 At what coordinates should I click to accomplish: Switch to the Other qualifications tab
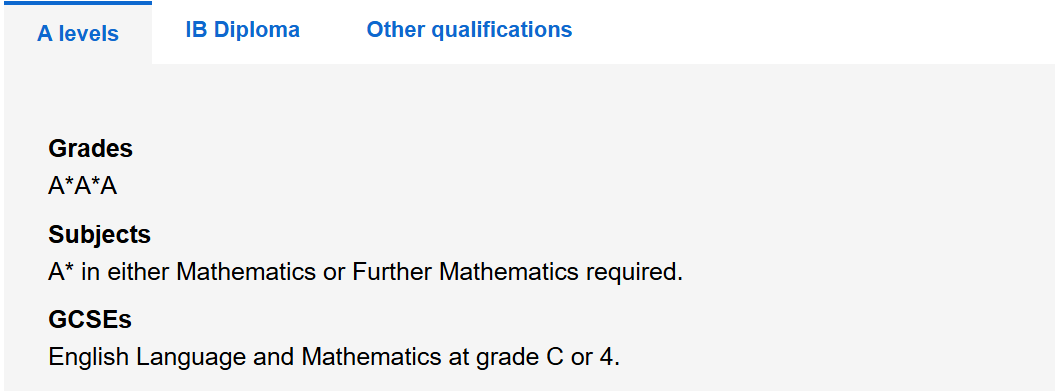[x=469, y=30]
